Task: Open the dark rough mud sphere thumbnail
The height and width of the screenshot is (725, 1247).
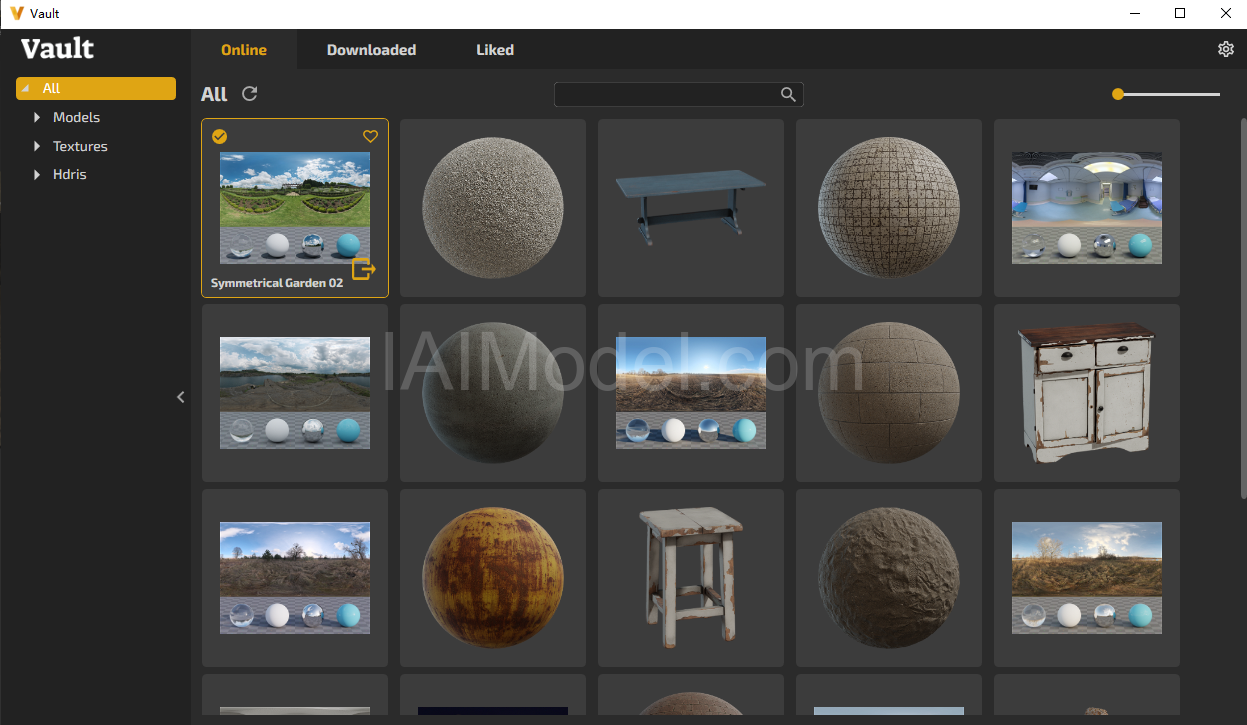Action: coord(889,578)
